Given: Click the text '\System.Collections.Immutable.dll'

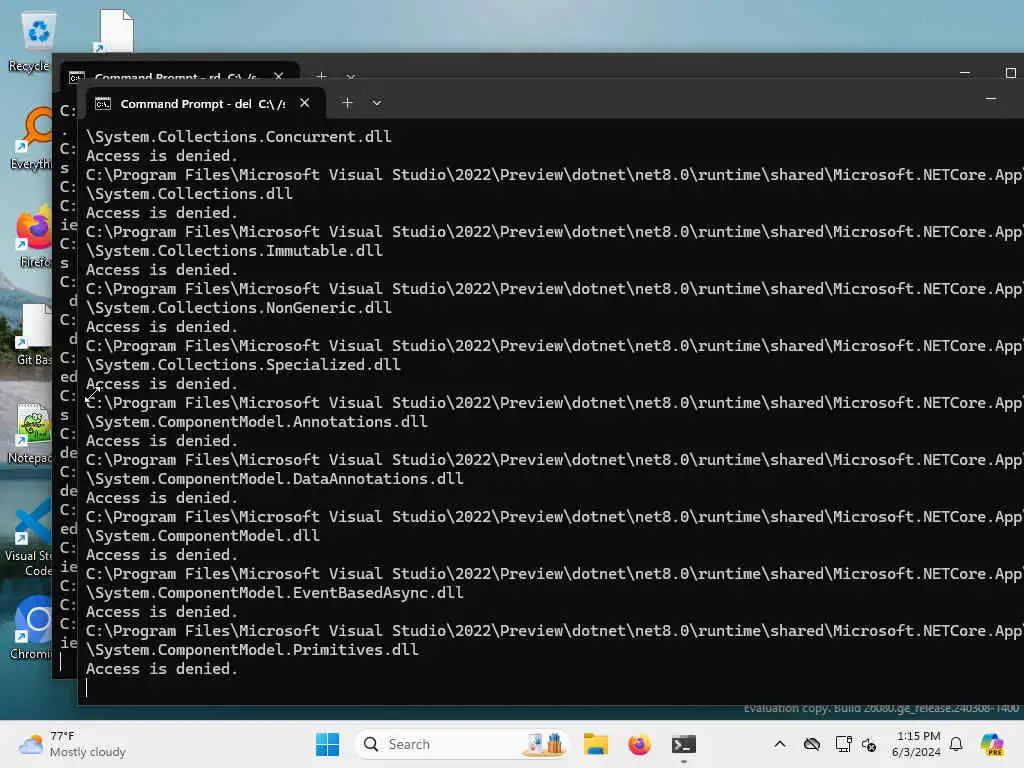Looking at the screenshot, I should click(234, 251).
